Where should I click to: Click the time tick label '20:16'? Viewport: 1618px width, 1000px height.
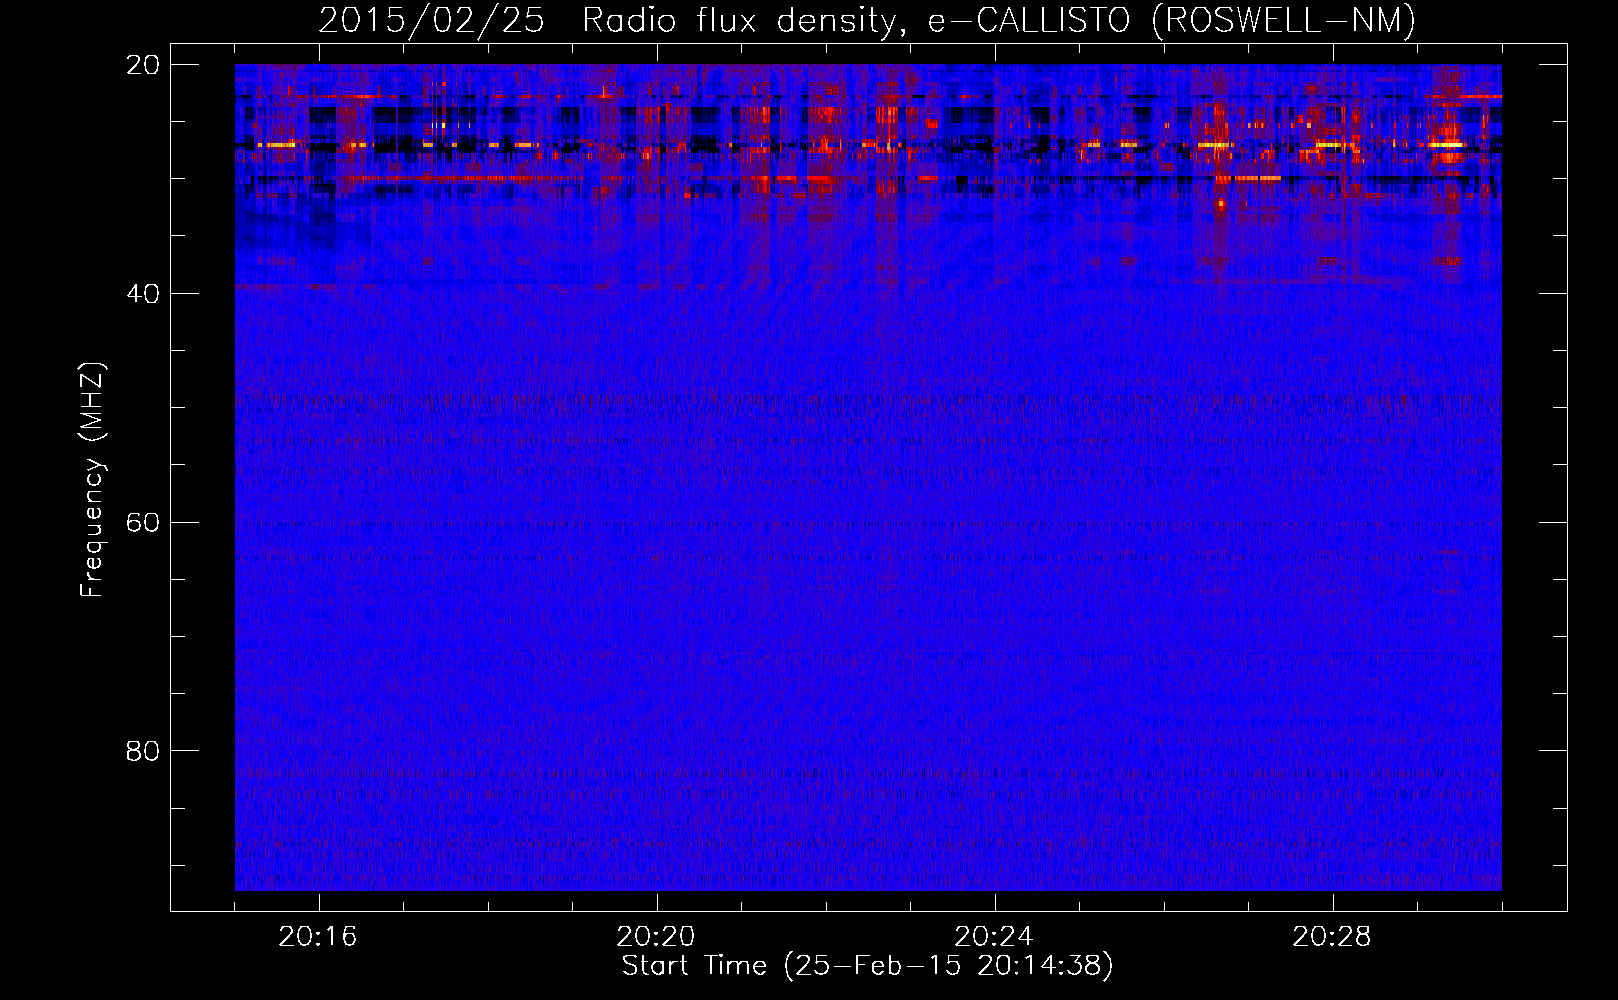pos(318,937)
